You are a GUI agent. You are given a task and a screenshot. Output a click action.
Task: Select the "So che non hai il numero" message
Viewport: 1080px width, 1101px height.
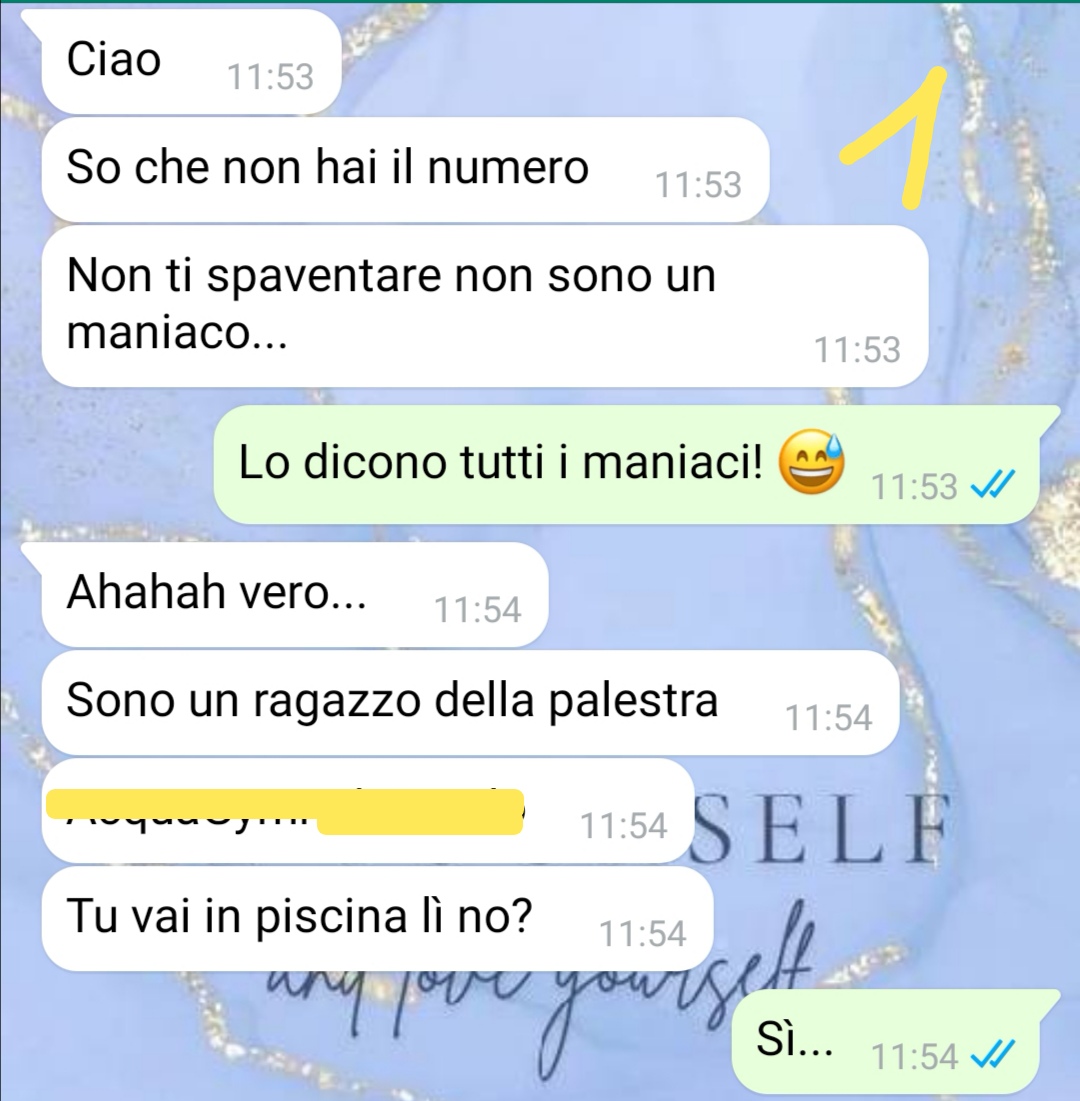pyautogui.click(x=405, y=170)
